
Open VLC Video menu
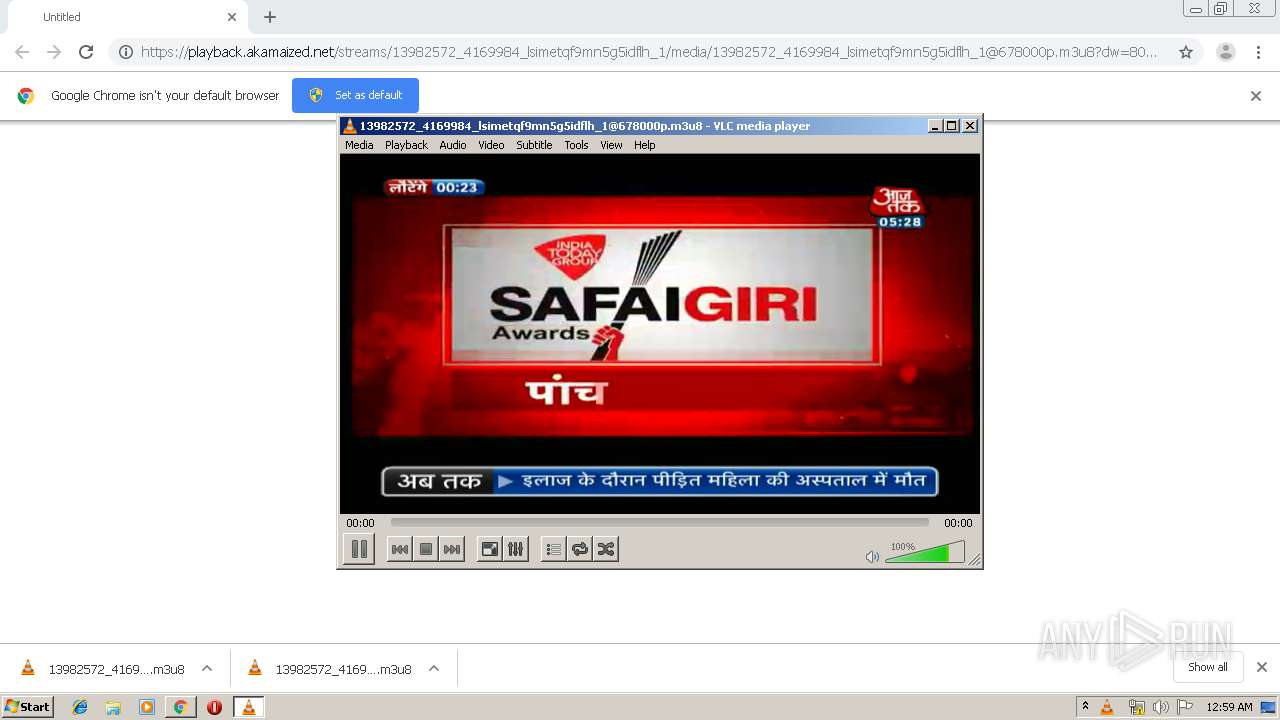(491, 145)
